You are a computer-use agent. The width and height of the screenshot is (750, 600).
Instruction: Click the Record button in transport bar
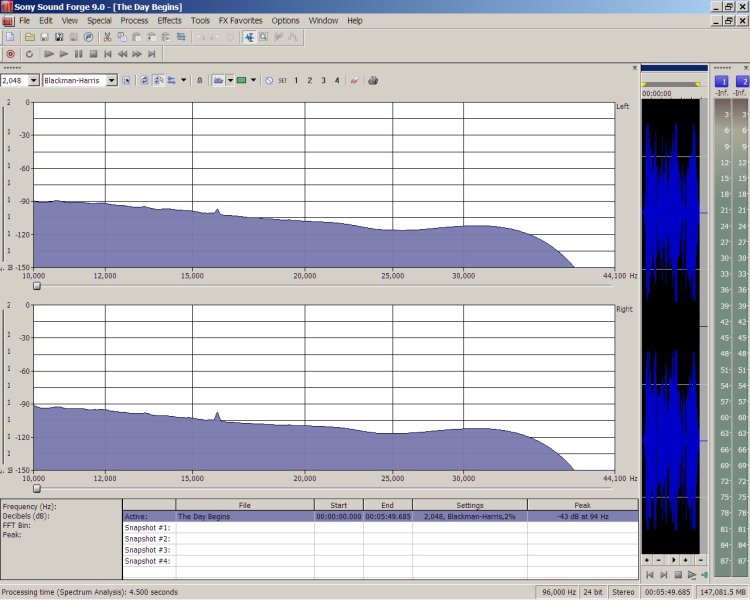10,54
